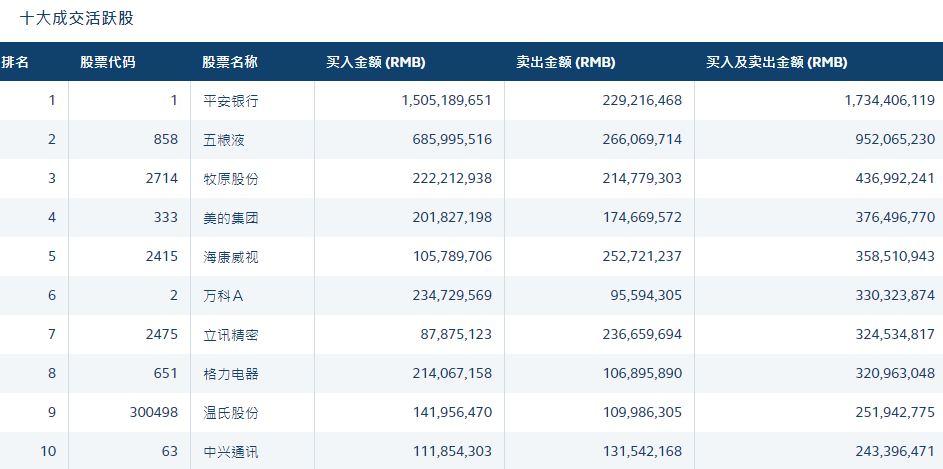Click the 温氏股份 stock name

pos(231,413)
